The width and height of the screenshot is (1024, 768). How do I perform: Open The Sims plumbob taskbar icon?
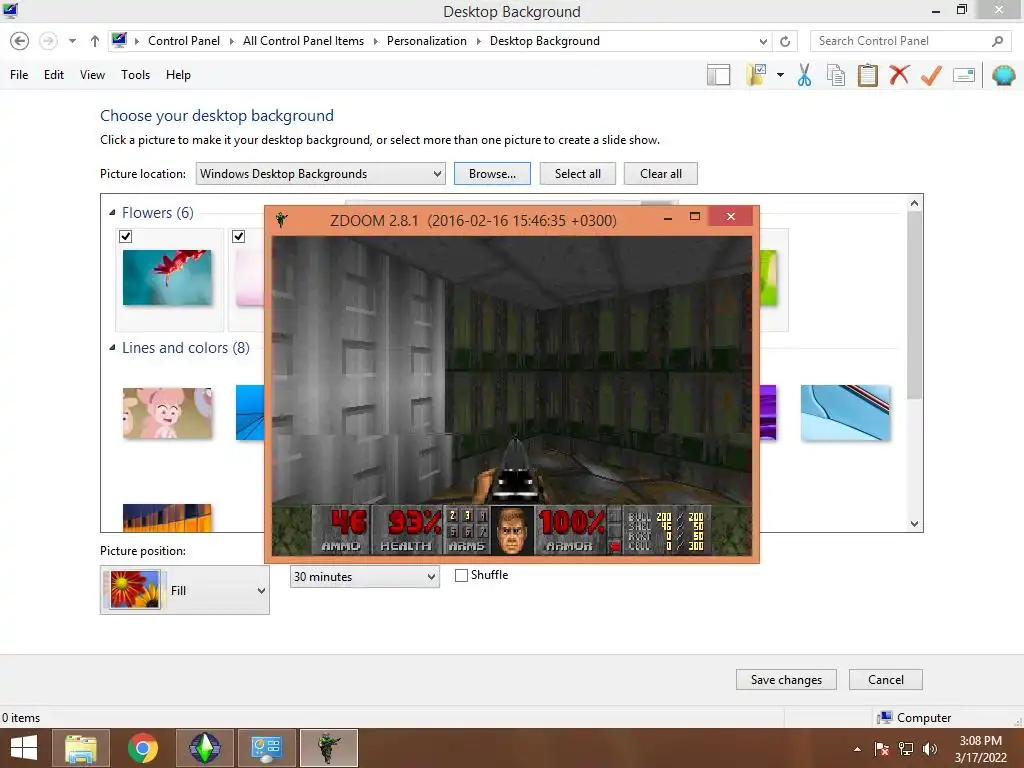[x=204, y=748]
